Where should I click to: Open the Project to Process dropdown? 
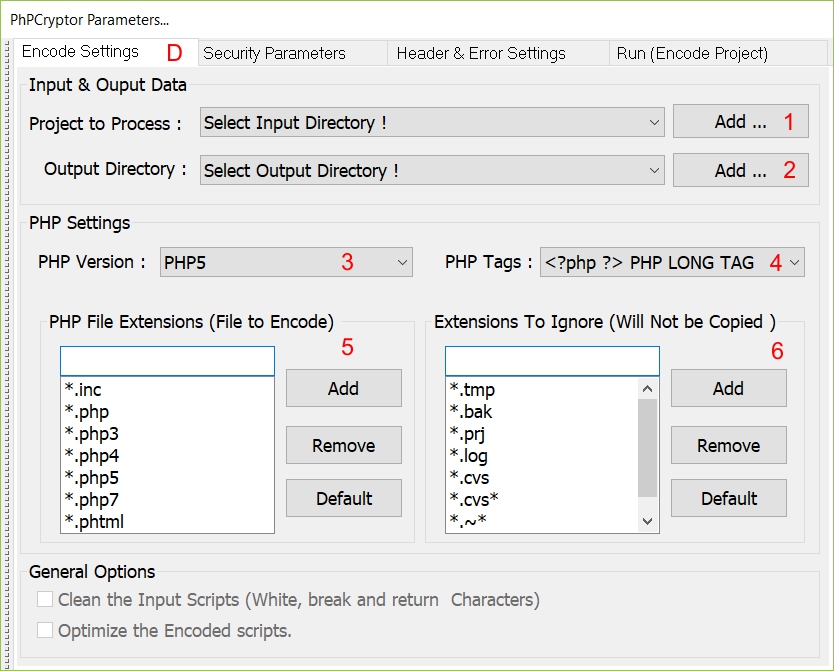tap(432, 122)
